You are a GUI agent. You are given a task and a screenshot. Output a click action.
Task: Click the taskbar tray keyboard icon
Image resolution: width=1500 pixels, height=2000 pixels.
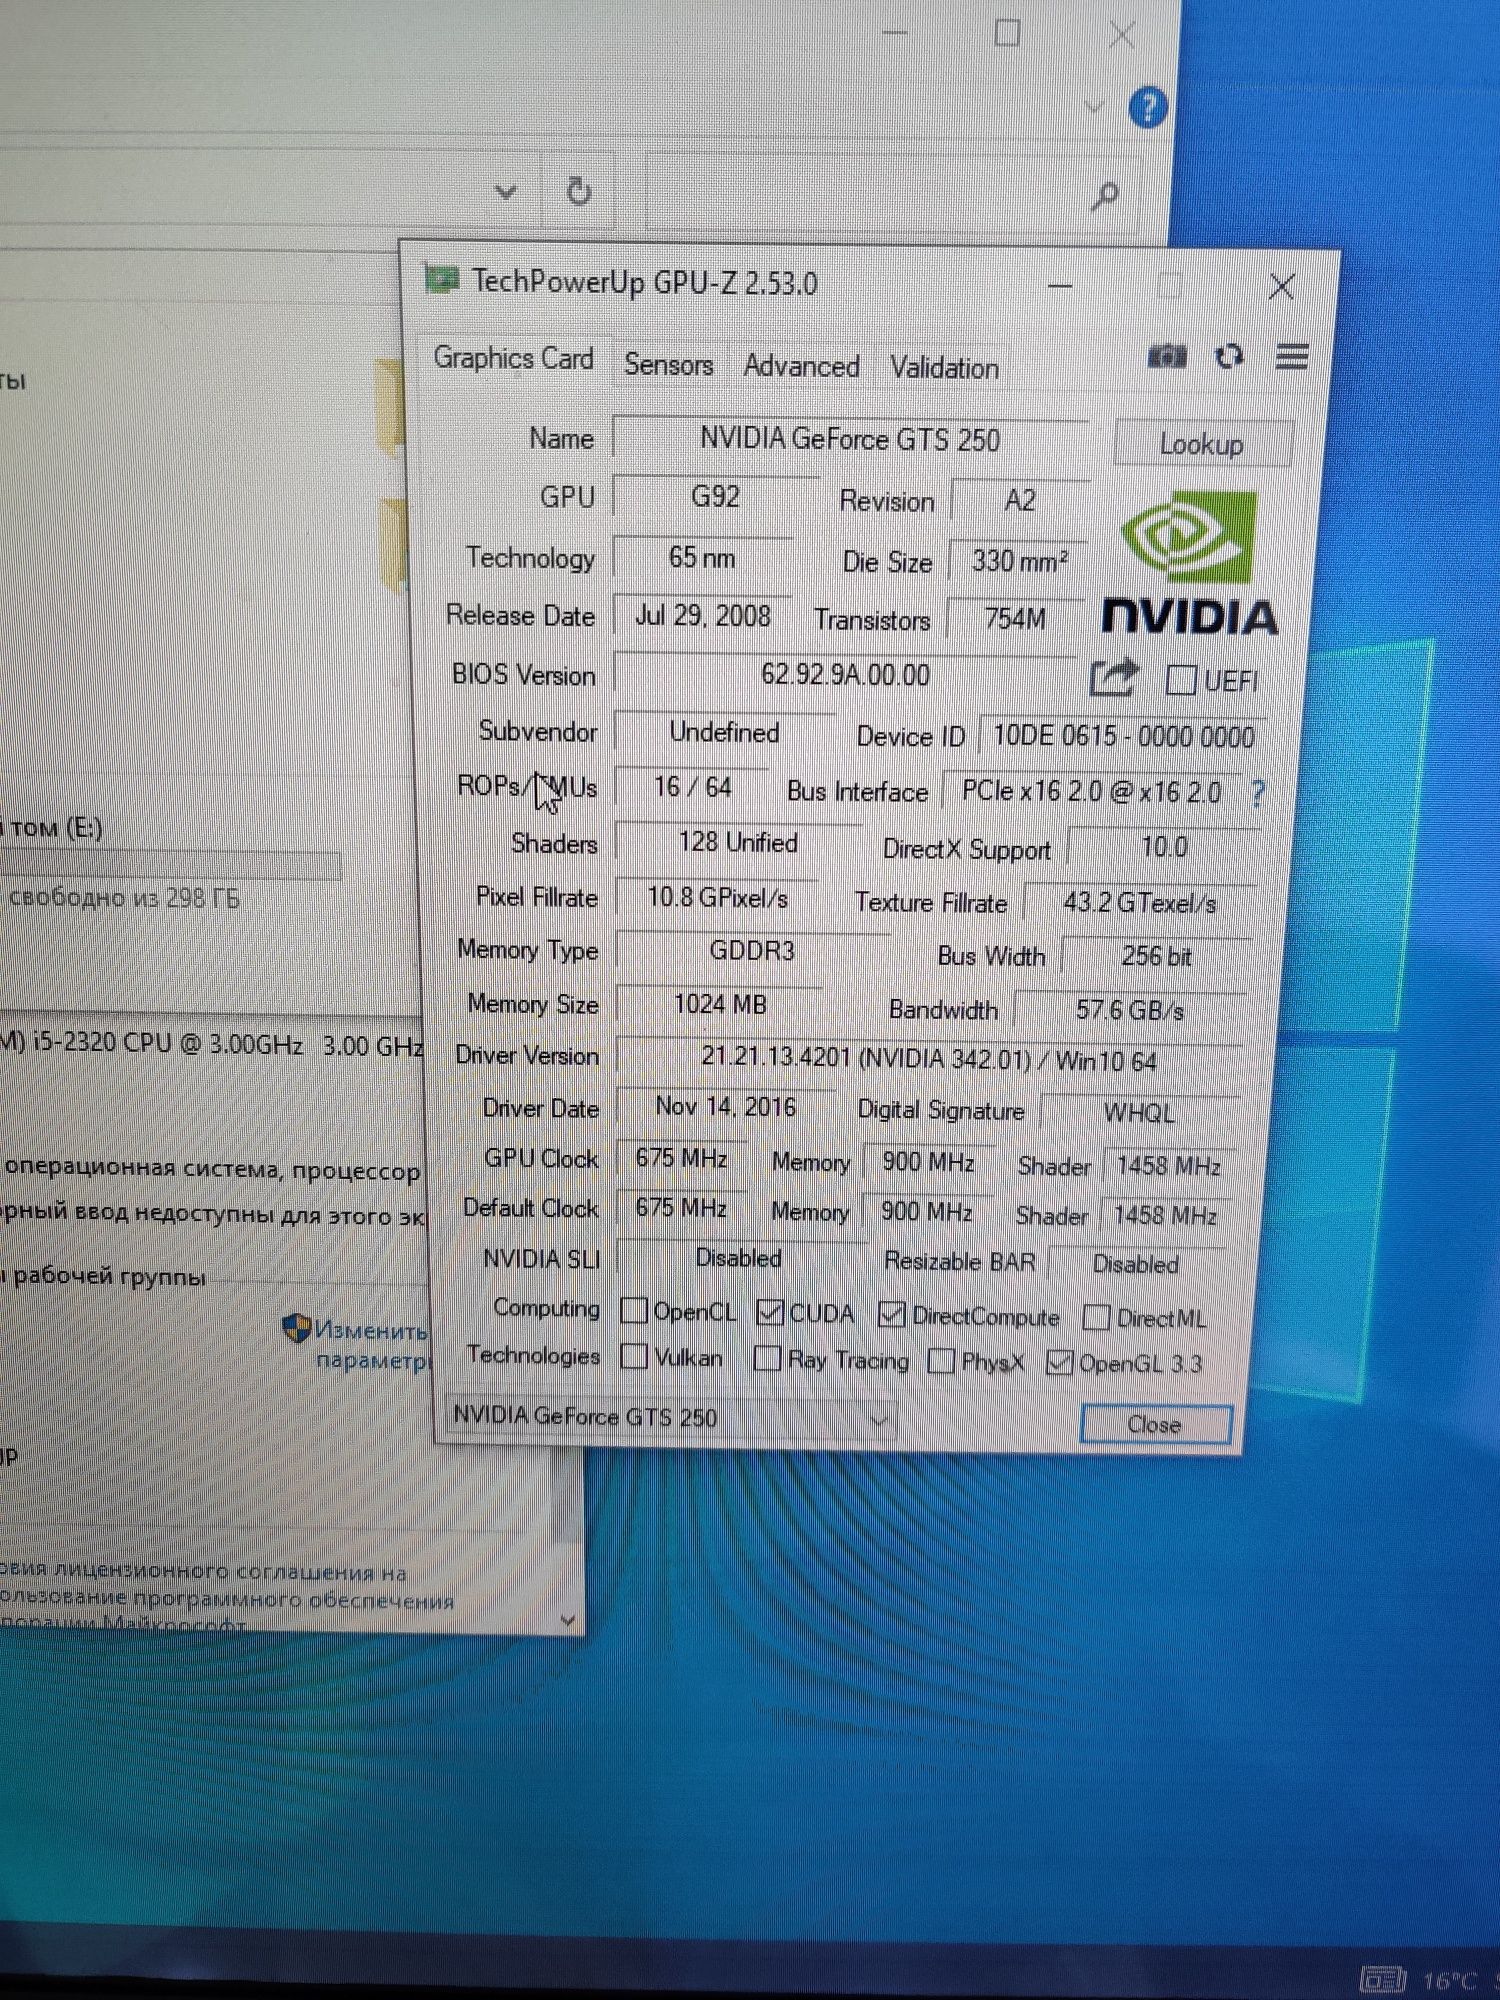[1384, 1979]
